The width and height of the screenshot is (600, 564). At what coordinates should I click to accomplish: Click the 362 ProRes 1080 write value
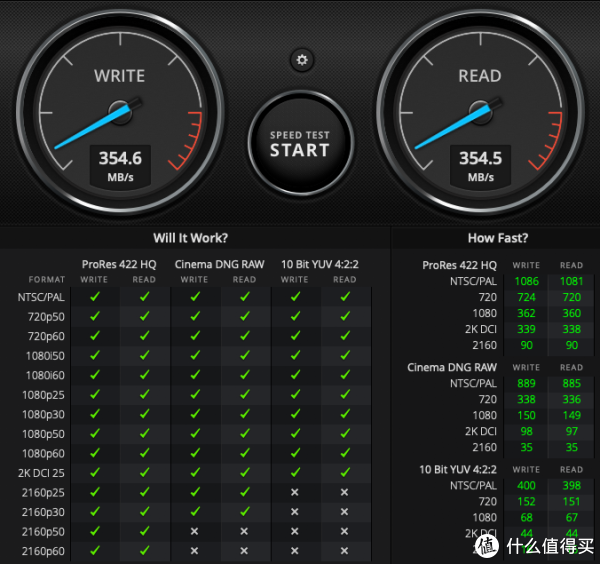[527, 313]
